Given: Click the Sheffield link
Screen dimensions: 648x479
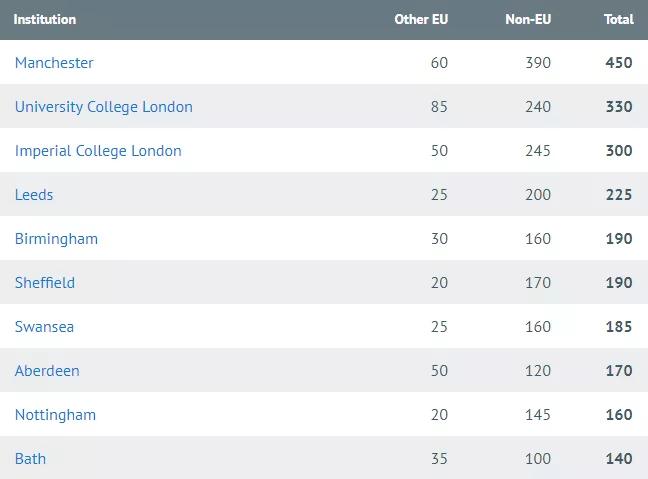Looking at the screenshot, I should pyautogui.click(x=44, y=283).
